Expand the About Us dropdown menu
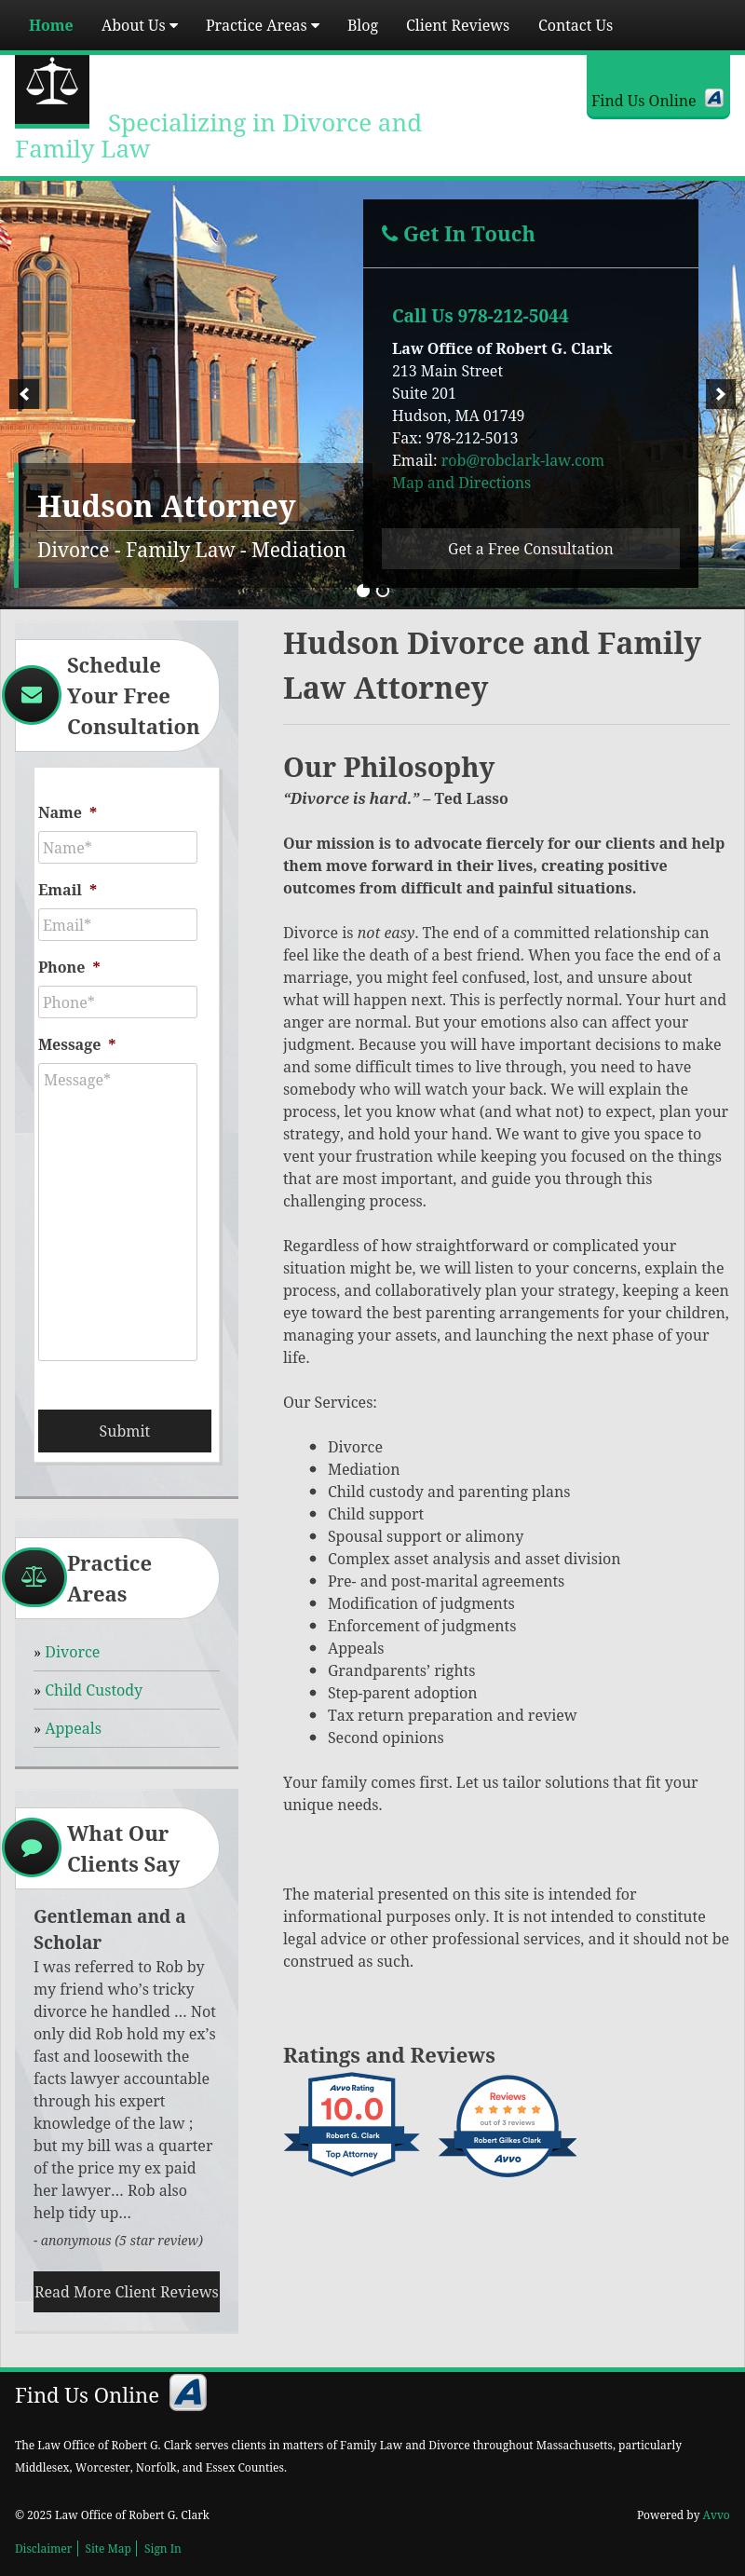 pyautogui.click(x=139, y=25)
